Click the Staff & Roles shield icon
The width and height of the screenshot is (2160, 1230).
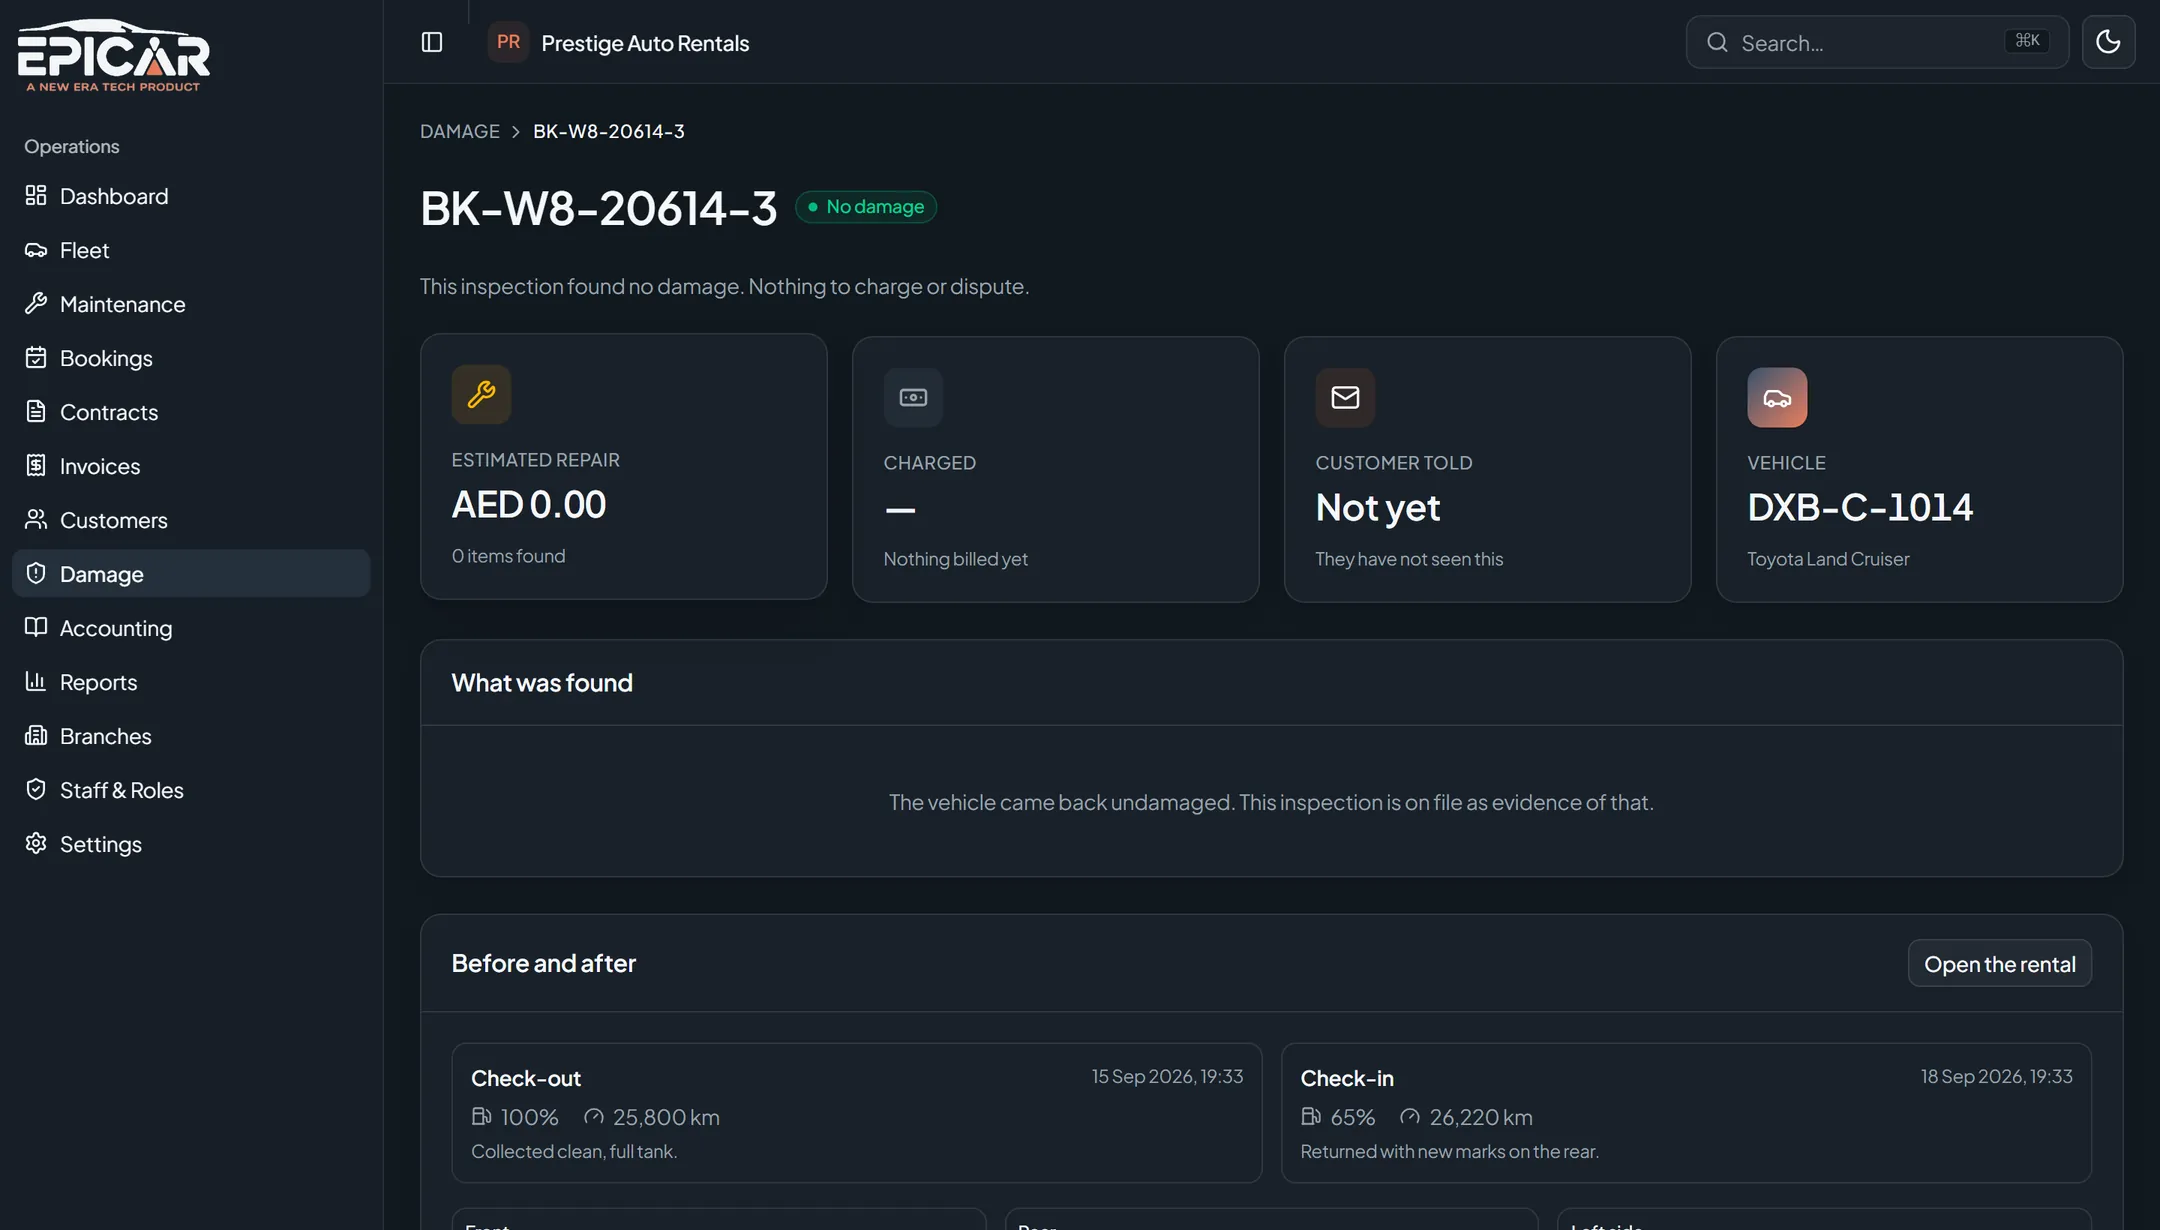(x=36, y=789)
